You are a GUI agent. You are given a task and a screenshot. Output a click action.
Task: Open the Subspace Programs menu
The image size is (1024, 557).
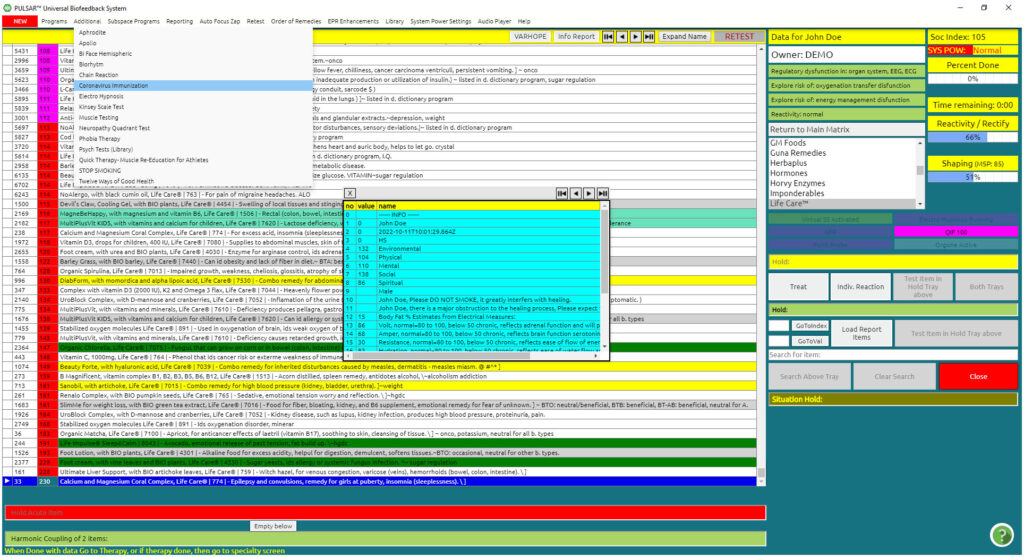131,21
